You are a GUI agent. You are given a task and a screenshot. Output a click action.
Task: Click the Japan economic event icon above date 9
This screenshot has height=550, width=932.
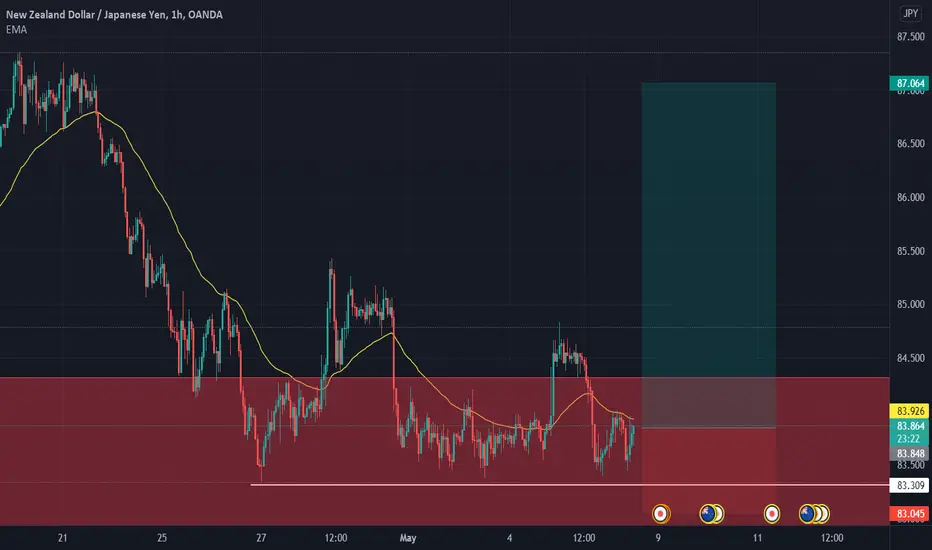coord(660,513)
